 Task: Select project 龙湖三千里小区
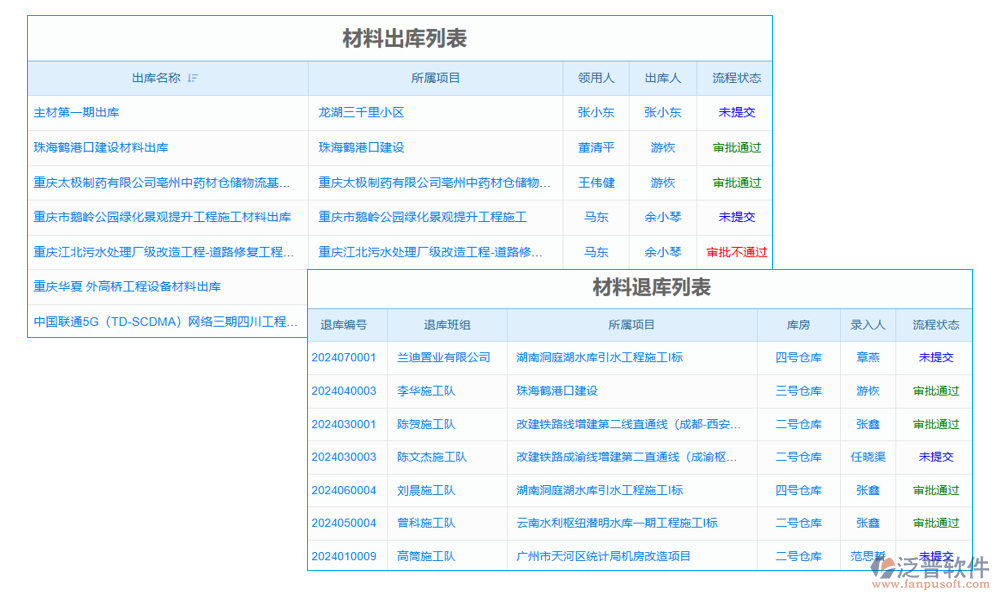359,112
